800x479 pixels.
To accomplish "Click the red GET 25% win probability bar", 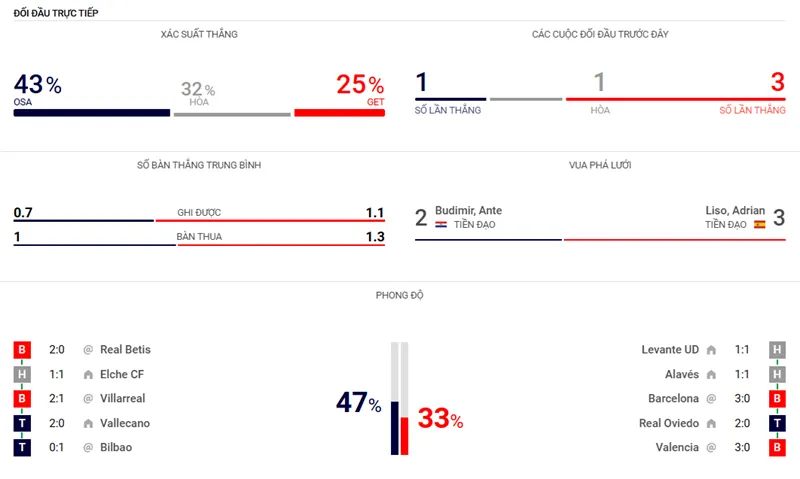I will (x=339, y=113).
